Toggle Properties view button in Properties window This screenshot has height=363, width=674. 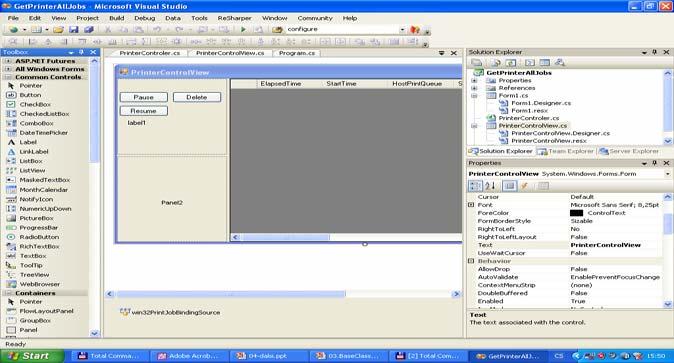click(x=509, y=186)
